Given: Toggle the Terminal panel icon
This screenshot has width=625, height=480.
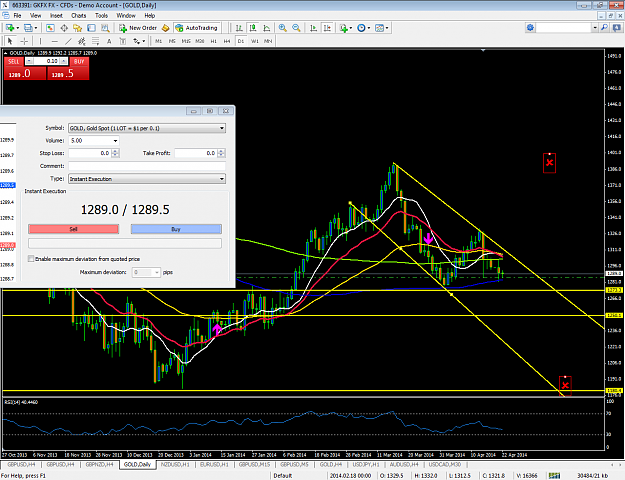Looking at the screenshot, I should (91, 28).
